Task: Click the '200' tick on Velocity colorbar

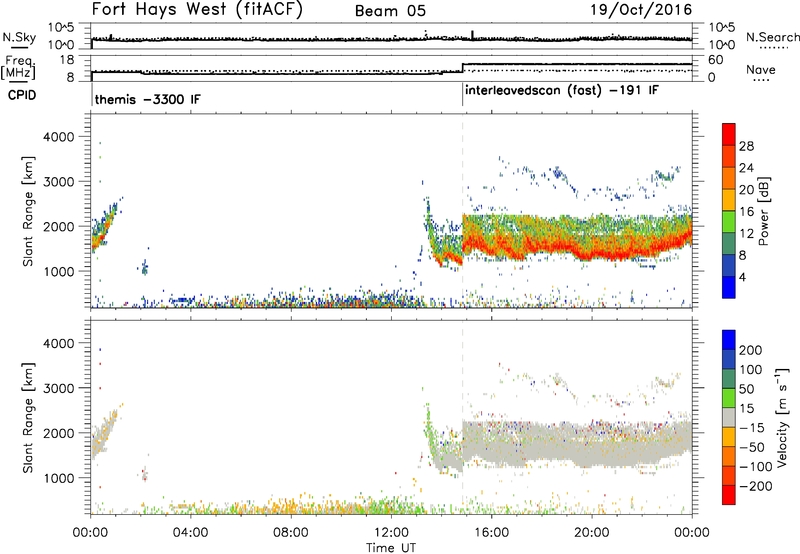Action: click(751, 350)
